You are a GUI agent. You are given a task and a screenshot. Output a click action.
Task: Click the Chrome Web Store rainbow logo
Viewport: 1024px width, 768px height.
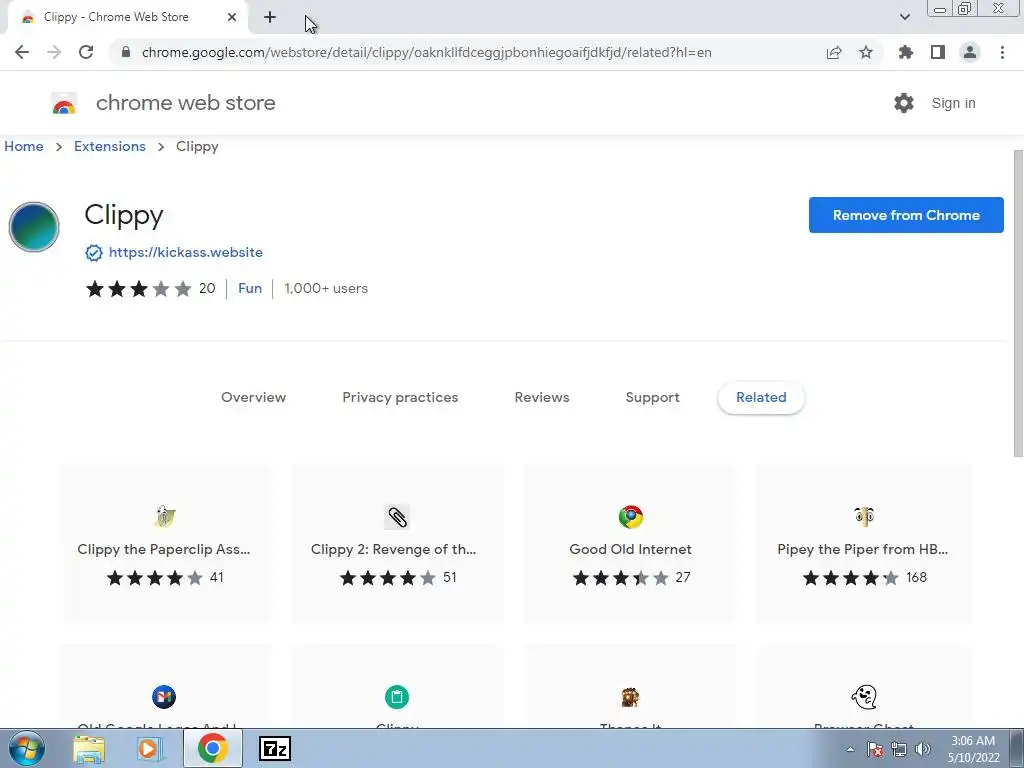pos(64,103)
